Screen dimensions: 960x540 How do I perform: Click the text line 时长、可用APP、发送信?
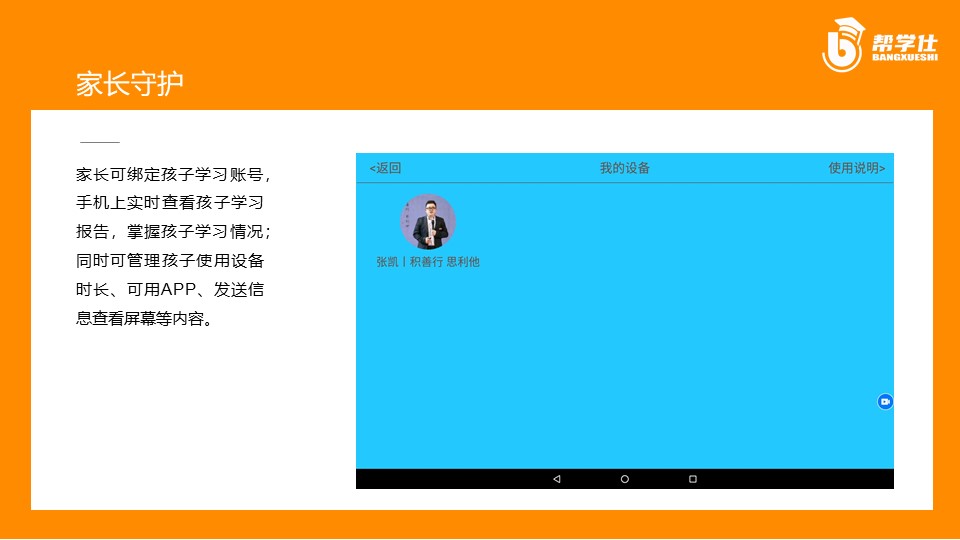(x=170, y=290)
